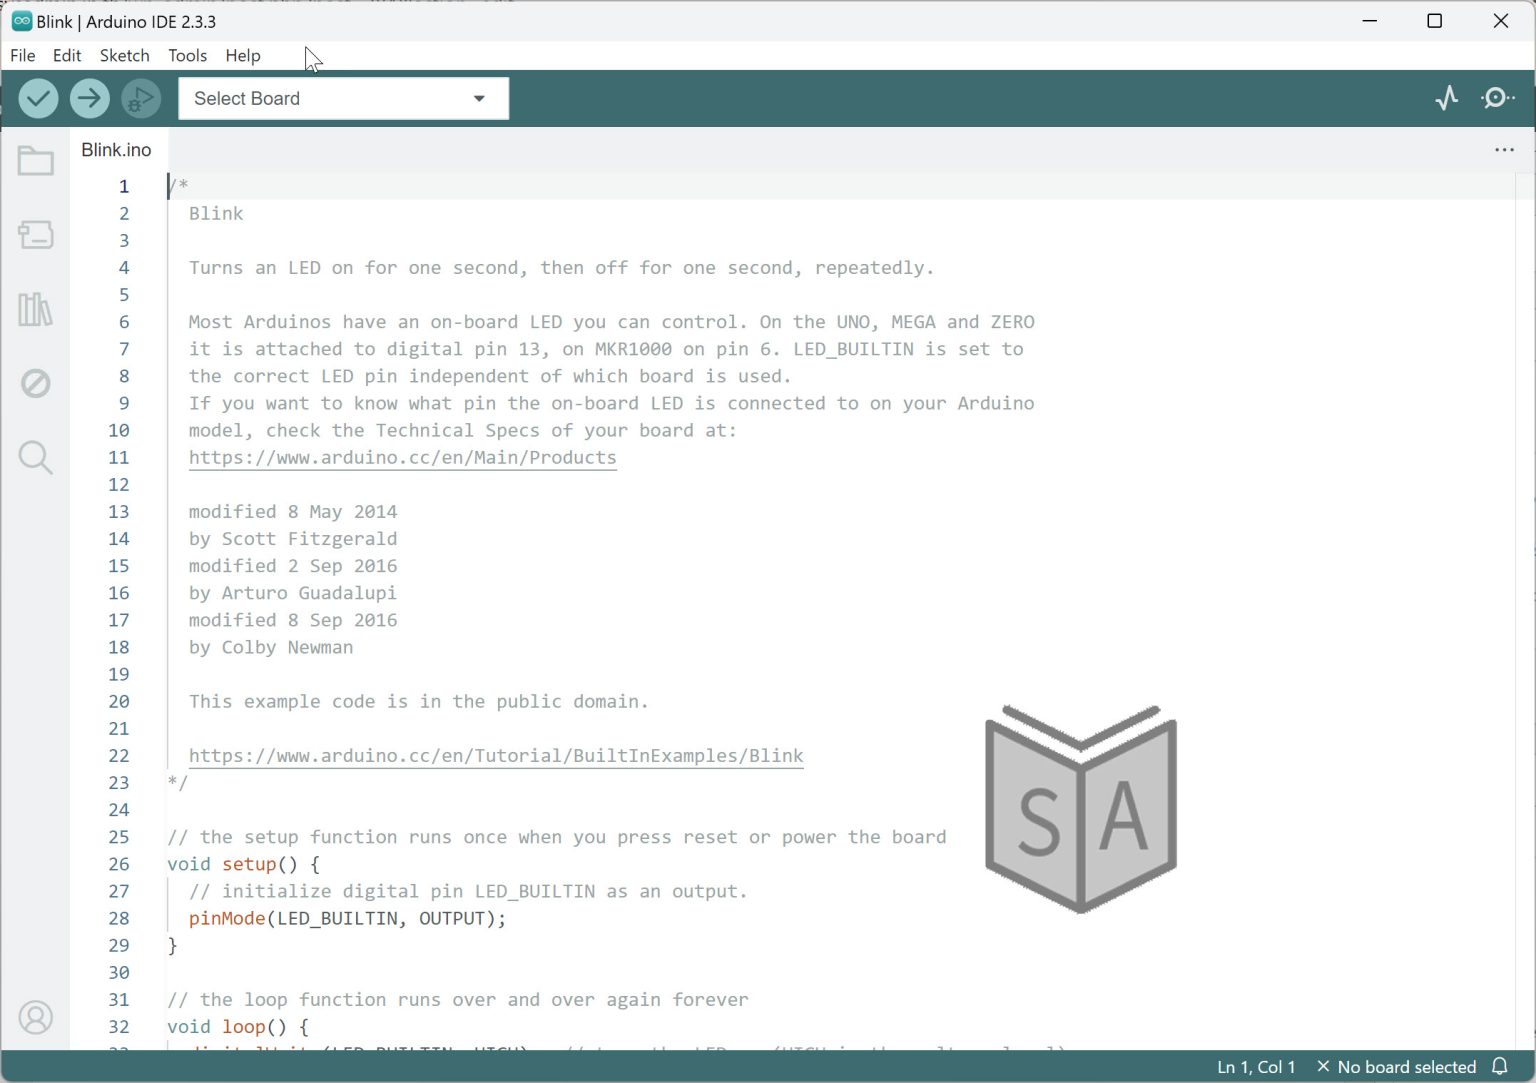The height and width of the screenshot is (1083, 1536).
Task: Click the Verify sketch checkmark icon
Action: (x=37, y=98)
